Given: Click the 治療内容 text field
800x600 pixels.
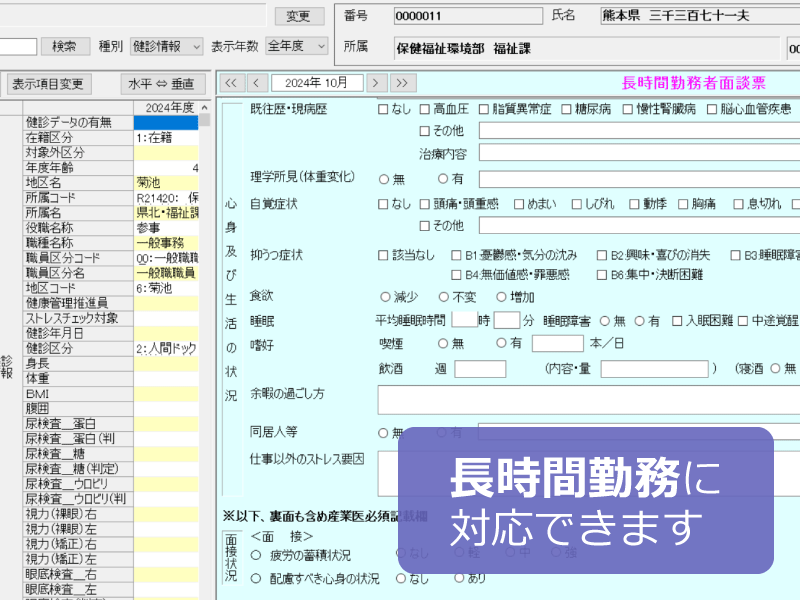Looking at the screenshot, I should pos(638,154).
